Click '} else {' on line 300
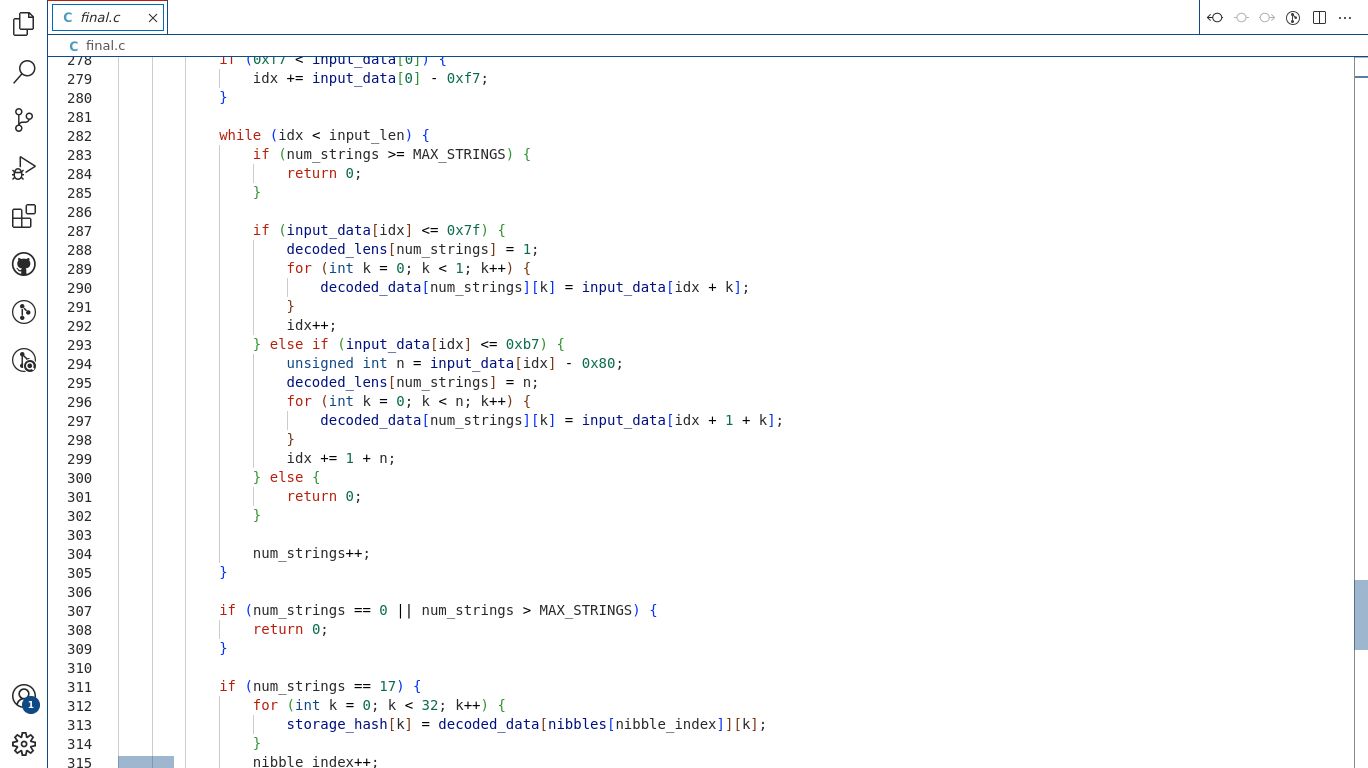This screenshot has height=768, width=1368. [286, 478]
